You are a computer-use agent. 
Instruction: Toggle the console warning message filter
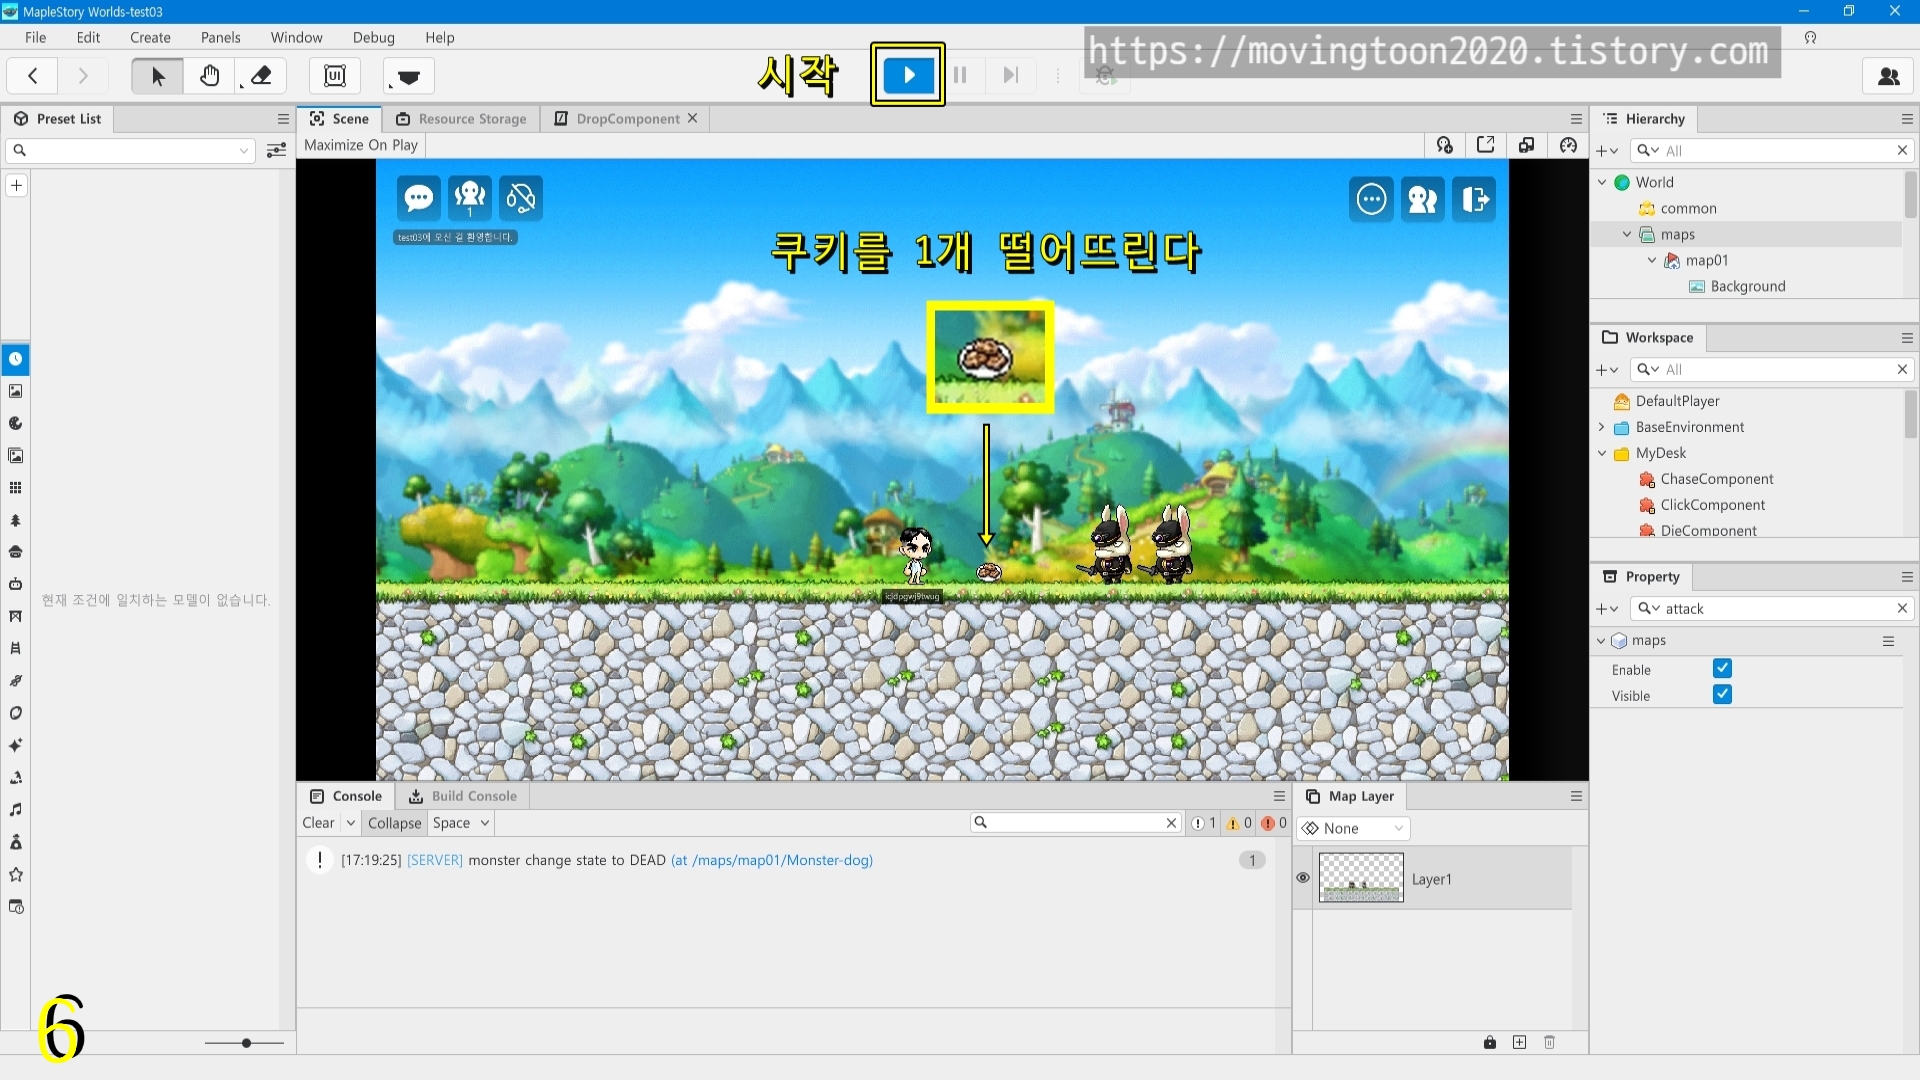click(1240, 823)
